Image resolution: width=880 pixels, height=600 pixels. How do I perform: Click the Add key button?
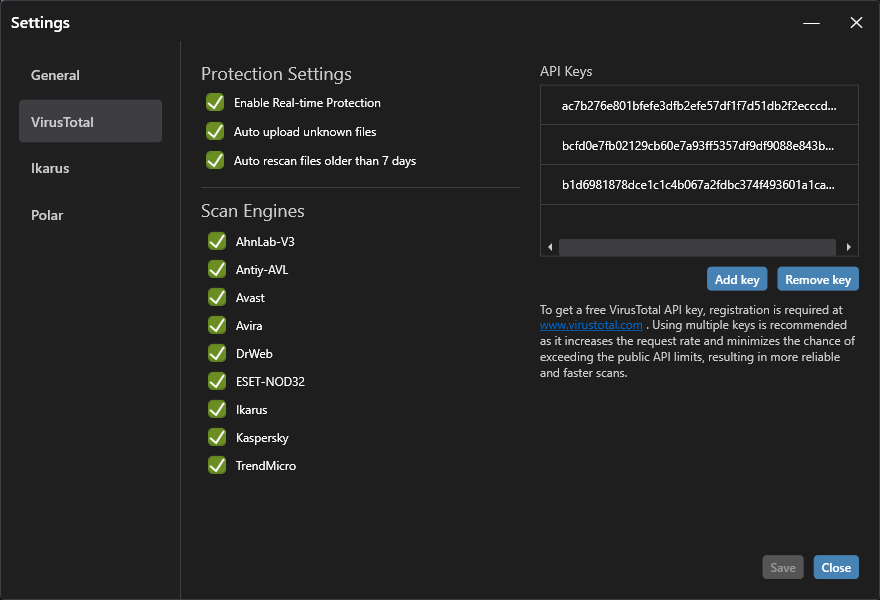pyautogui.click(x=737, y=280)
